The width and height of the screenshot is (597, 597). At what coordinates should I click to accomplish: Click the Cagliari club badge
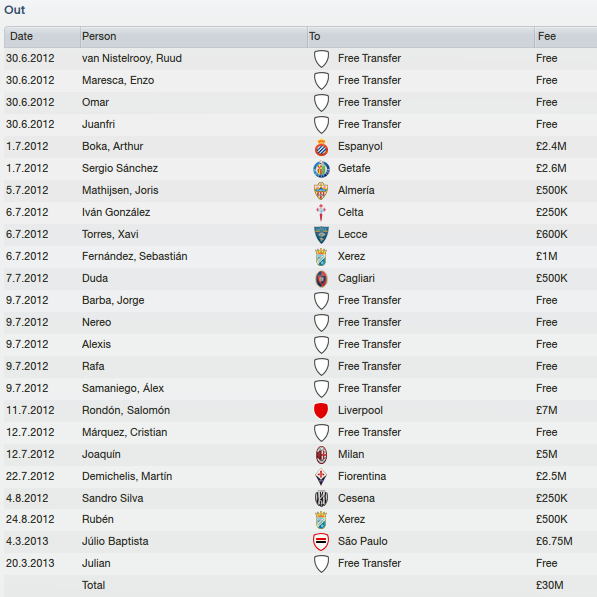(321, 279)
